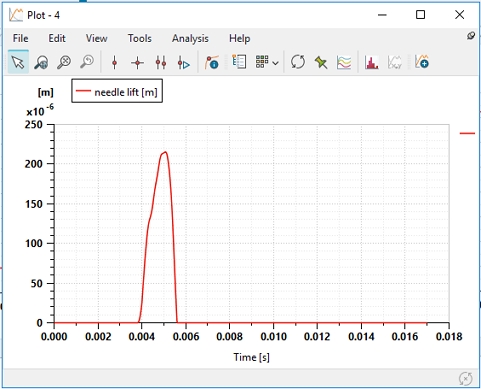This screenshot has height=389, width=481.
Task: Click the x-axis value 0.018
Action: (x=449, y=337)
